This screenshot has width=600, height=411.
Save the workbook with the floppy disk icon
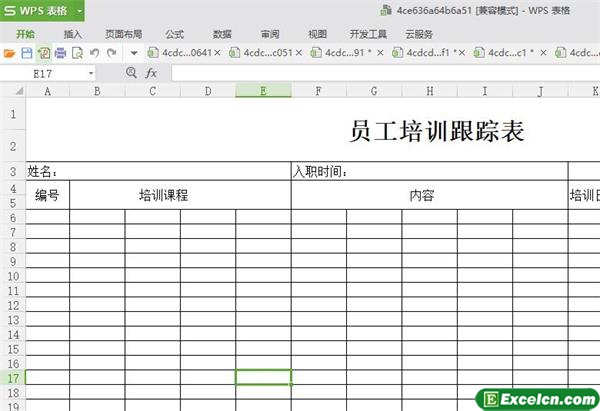point(27,52)
